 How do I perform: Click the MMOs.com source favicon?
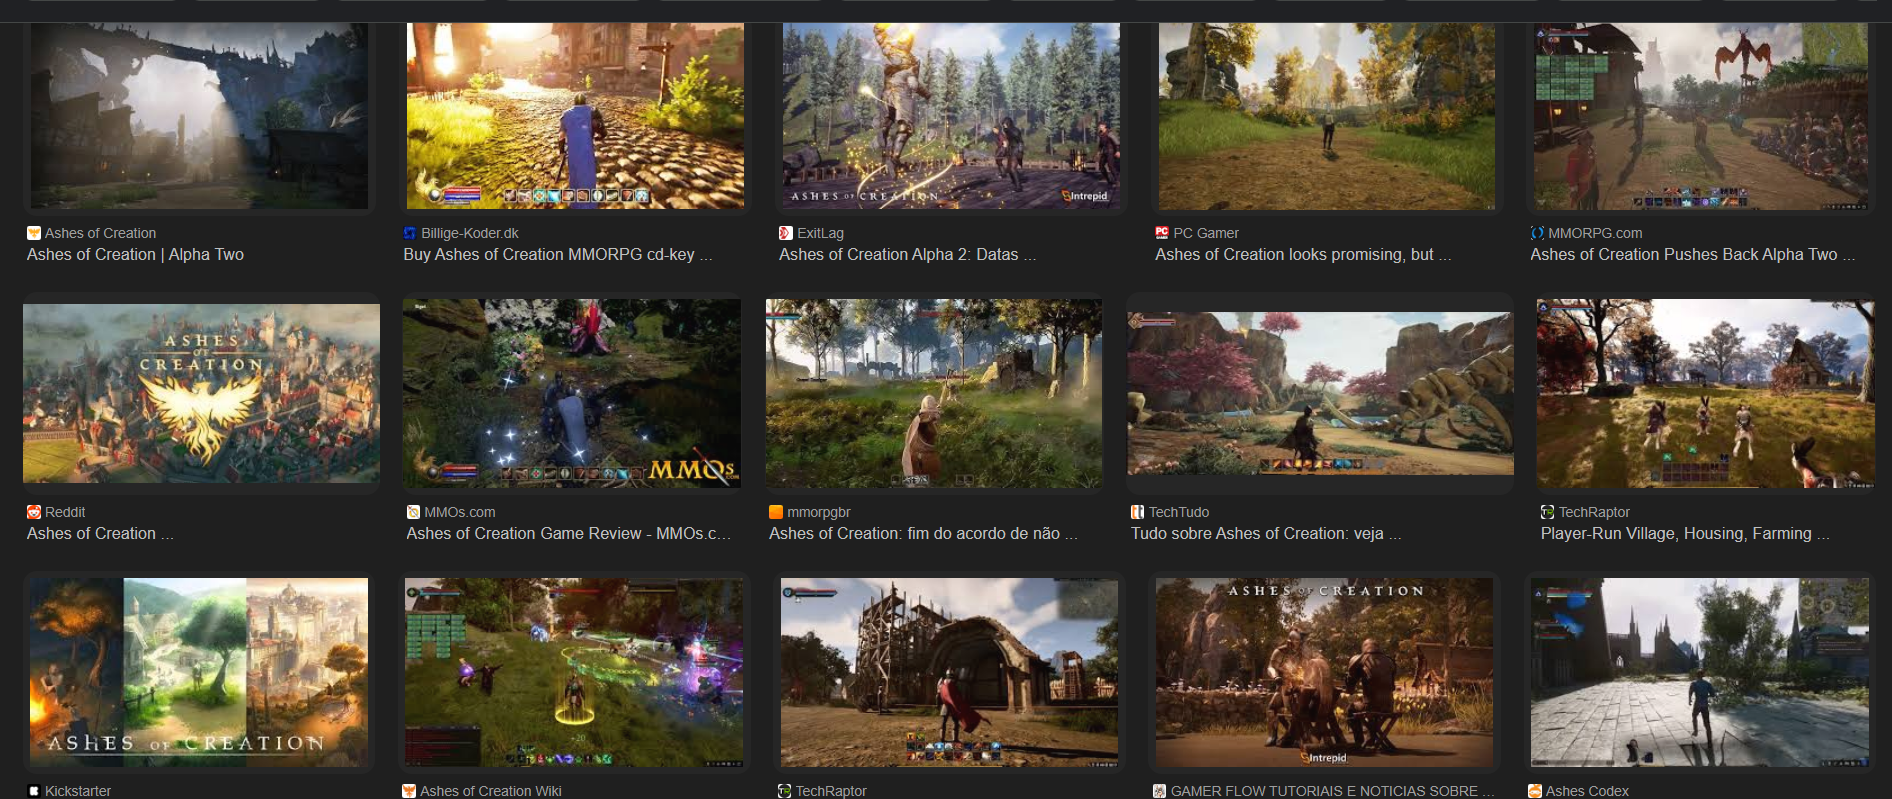[x=413, y=512]
